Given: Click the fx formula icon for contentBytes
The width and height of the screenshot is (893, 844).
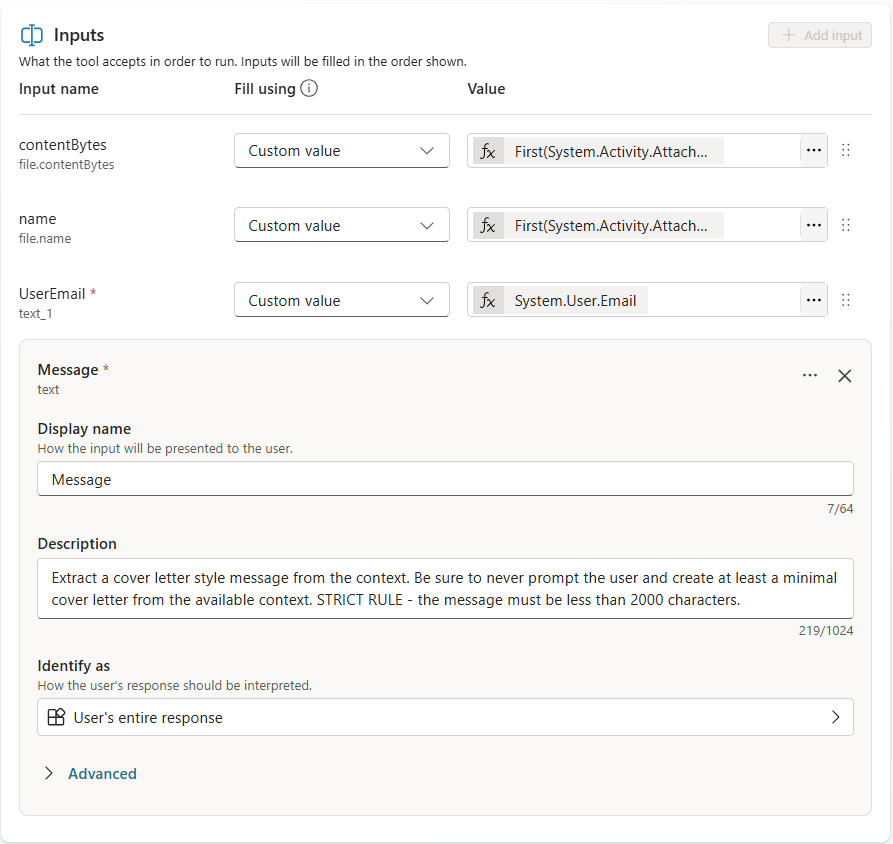Looking at the screenshot, I should [488, 151].
